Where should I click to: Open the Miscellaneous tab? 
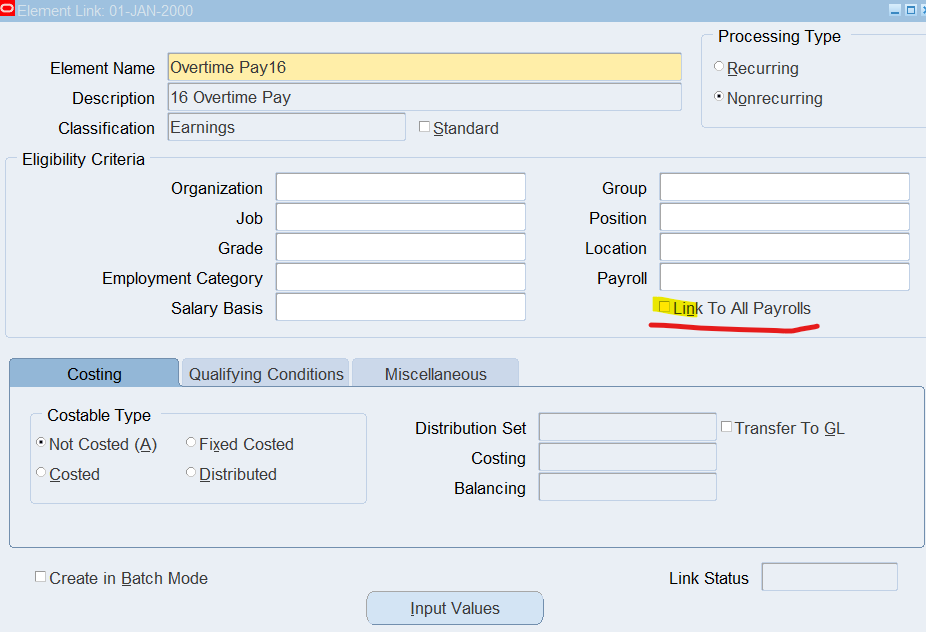(x=435, y=374)
